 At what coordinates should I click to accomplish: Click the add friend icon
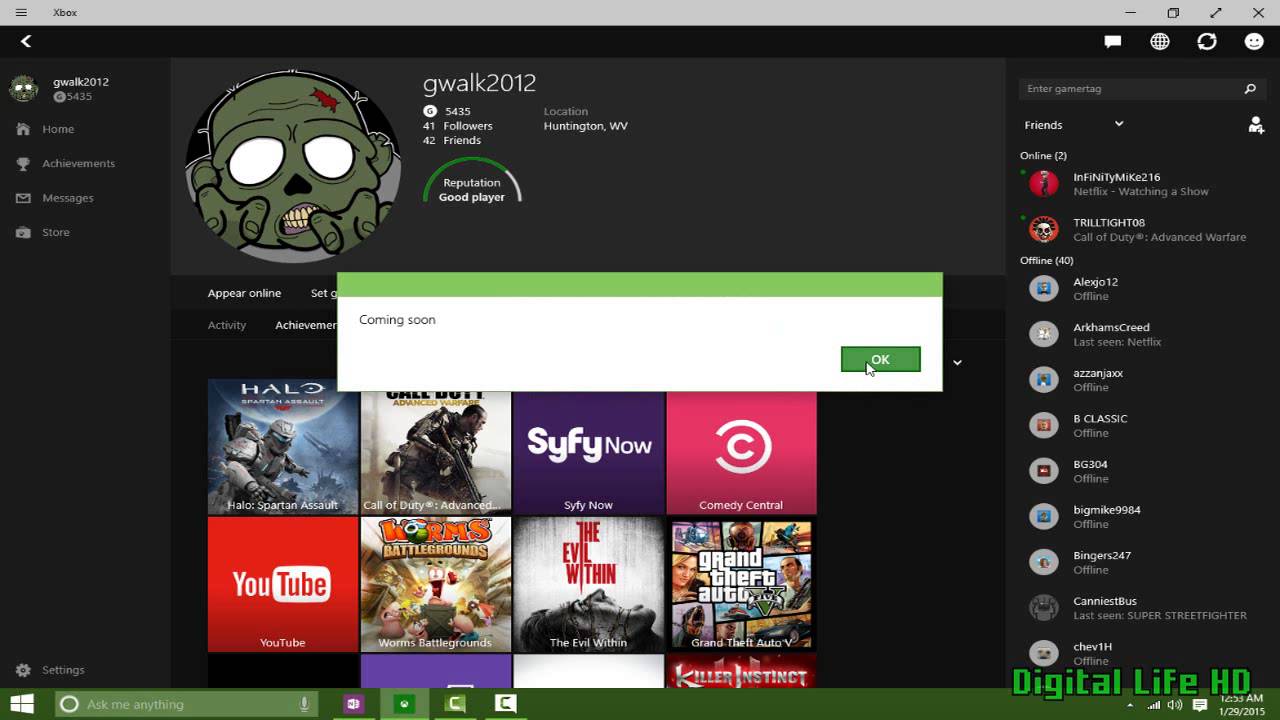point(1256,125)
